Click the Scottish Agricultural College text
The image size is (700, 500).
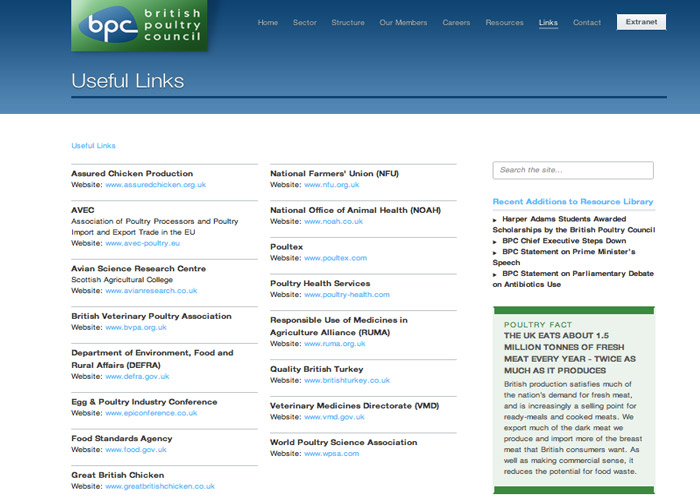(122, 280)
